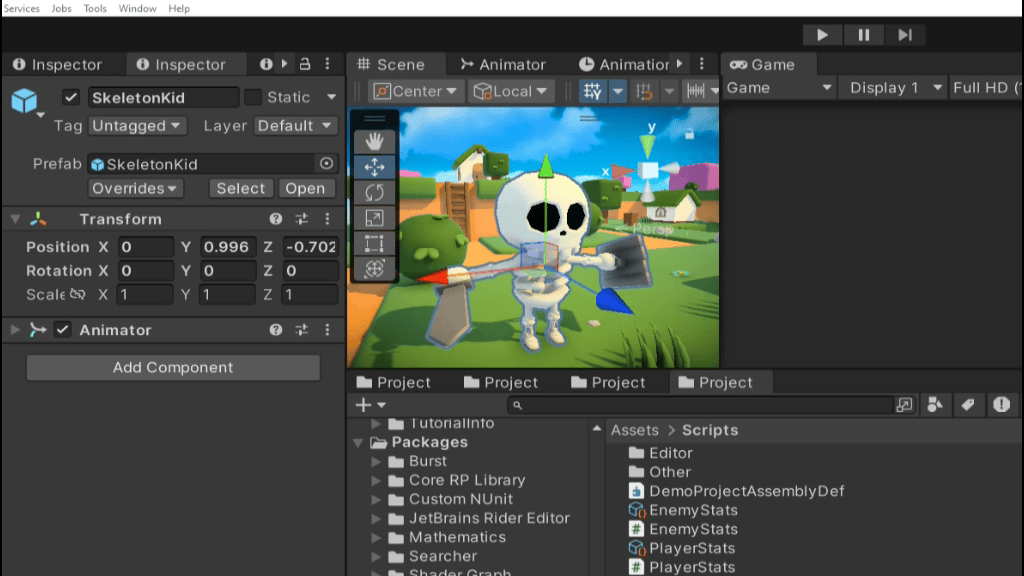Toggle the Animator enabled checkbox
This screenshot has height=576, width=1024.
pyautogui.click(x=62, y=330)
